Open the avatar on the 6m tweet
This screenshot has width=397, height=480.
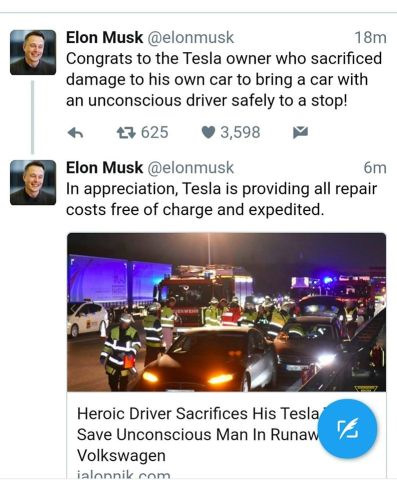coord(33,182)
